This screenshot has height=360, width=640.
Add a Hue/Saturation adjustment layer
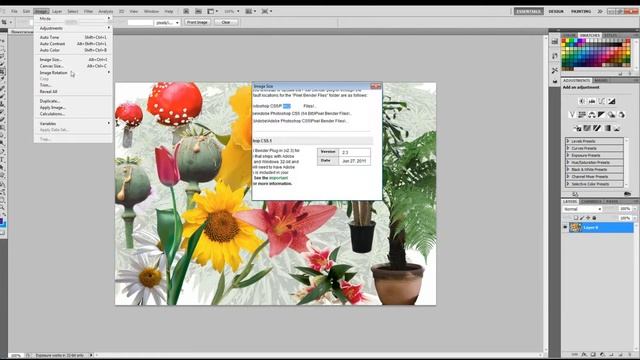click(x=582, y=115)
